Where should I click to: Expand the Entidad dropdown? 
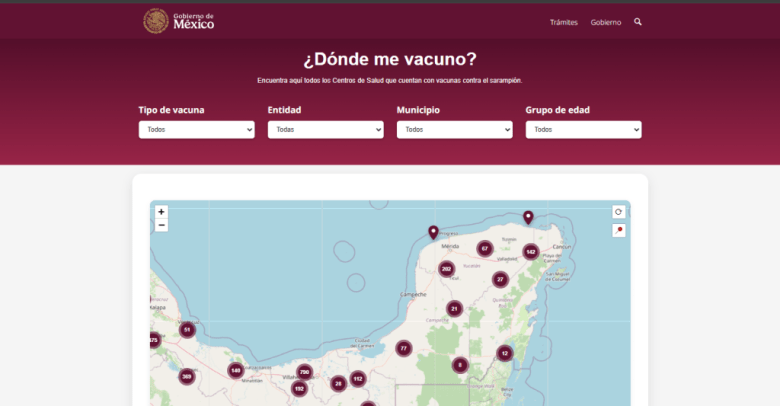click(x=325, y=130)
